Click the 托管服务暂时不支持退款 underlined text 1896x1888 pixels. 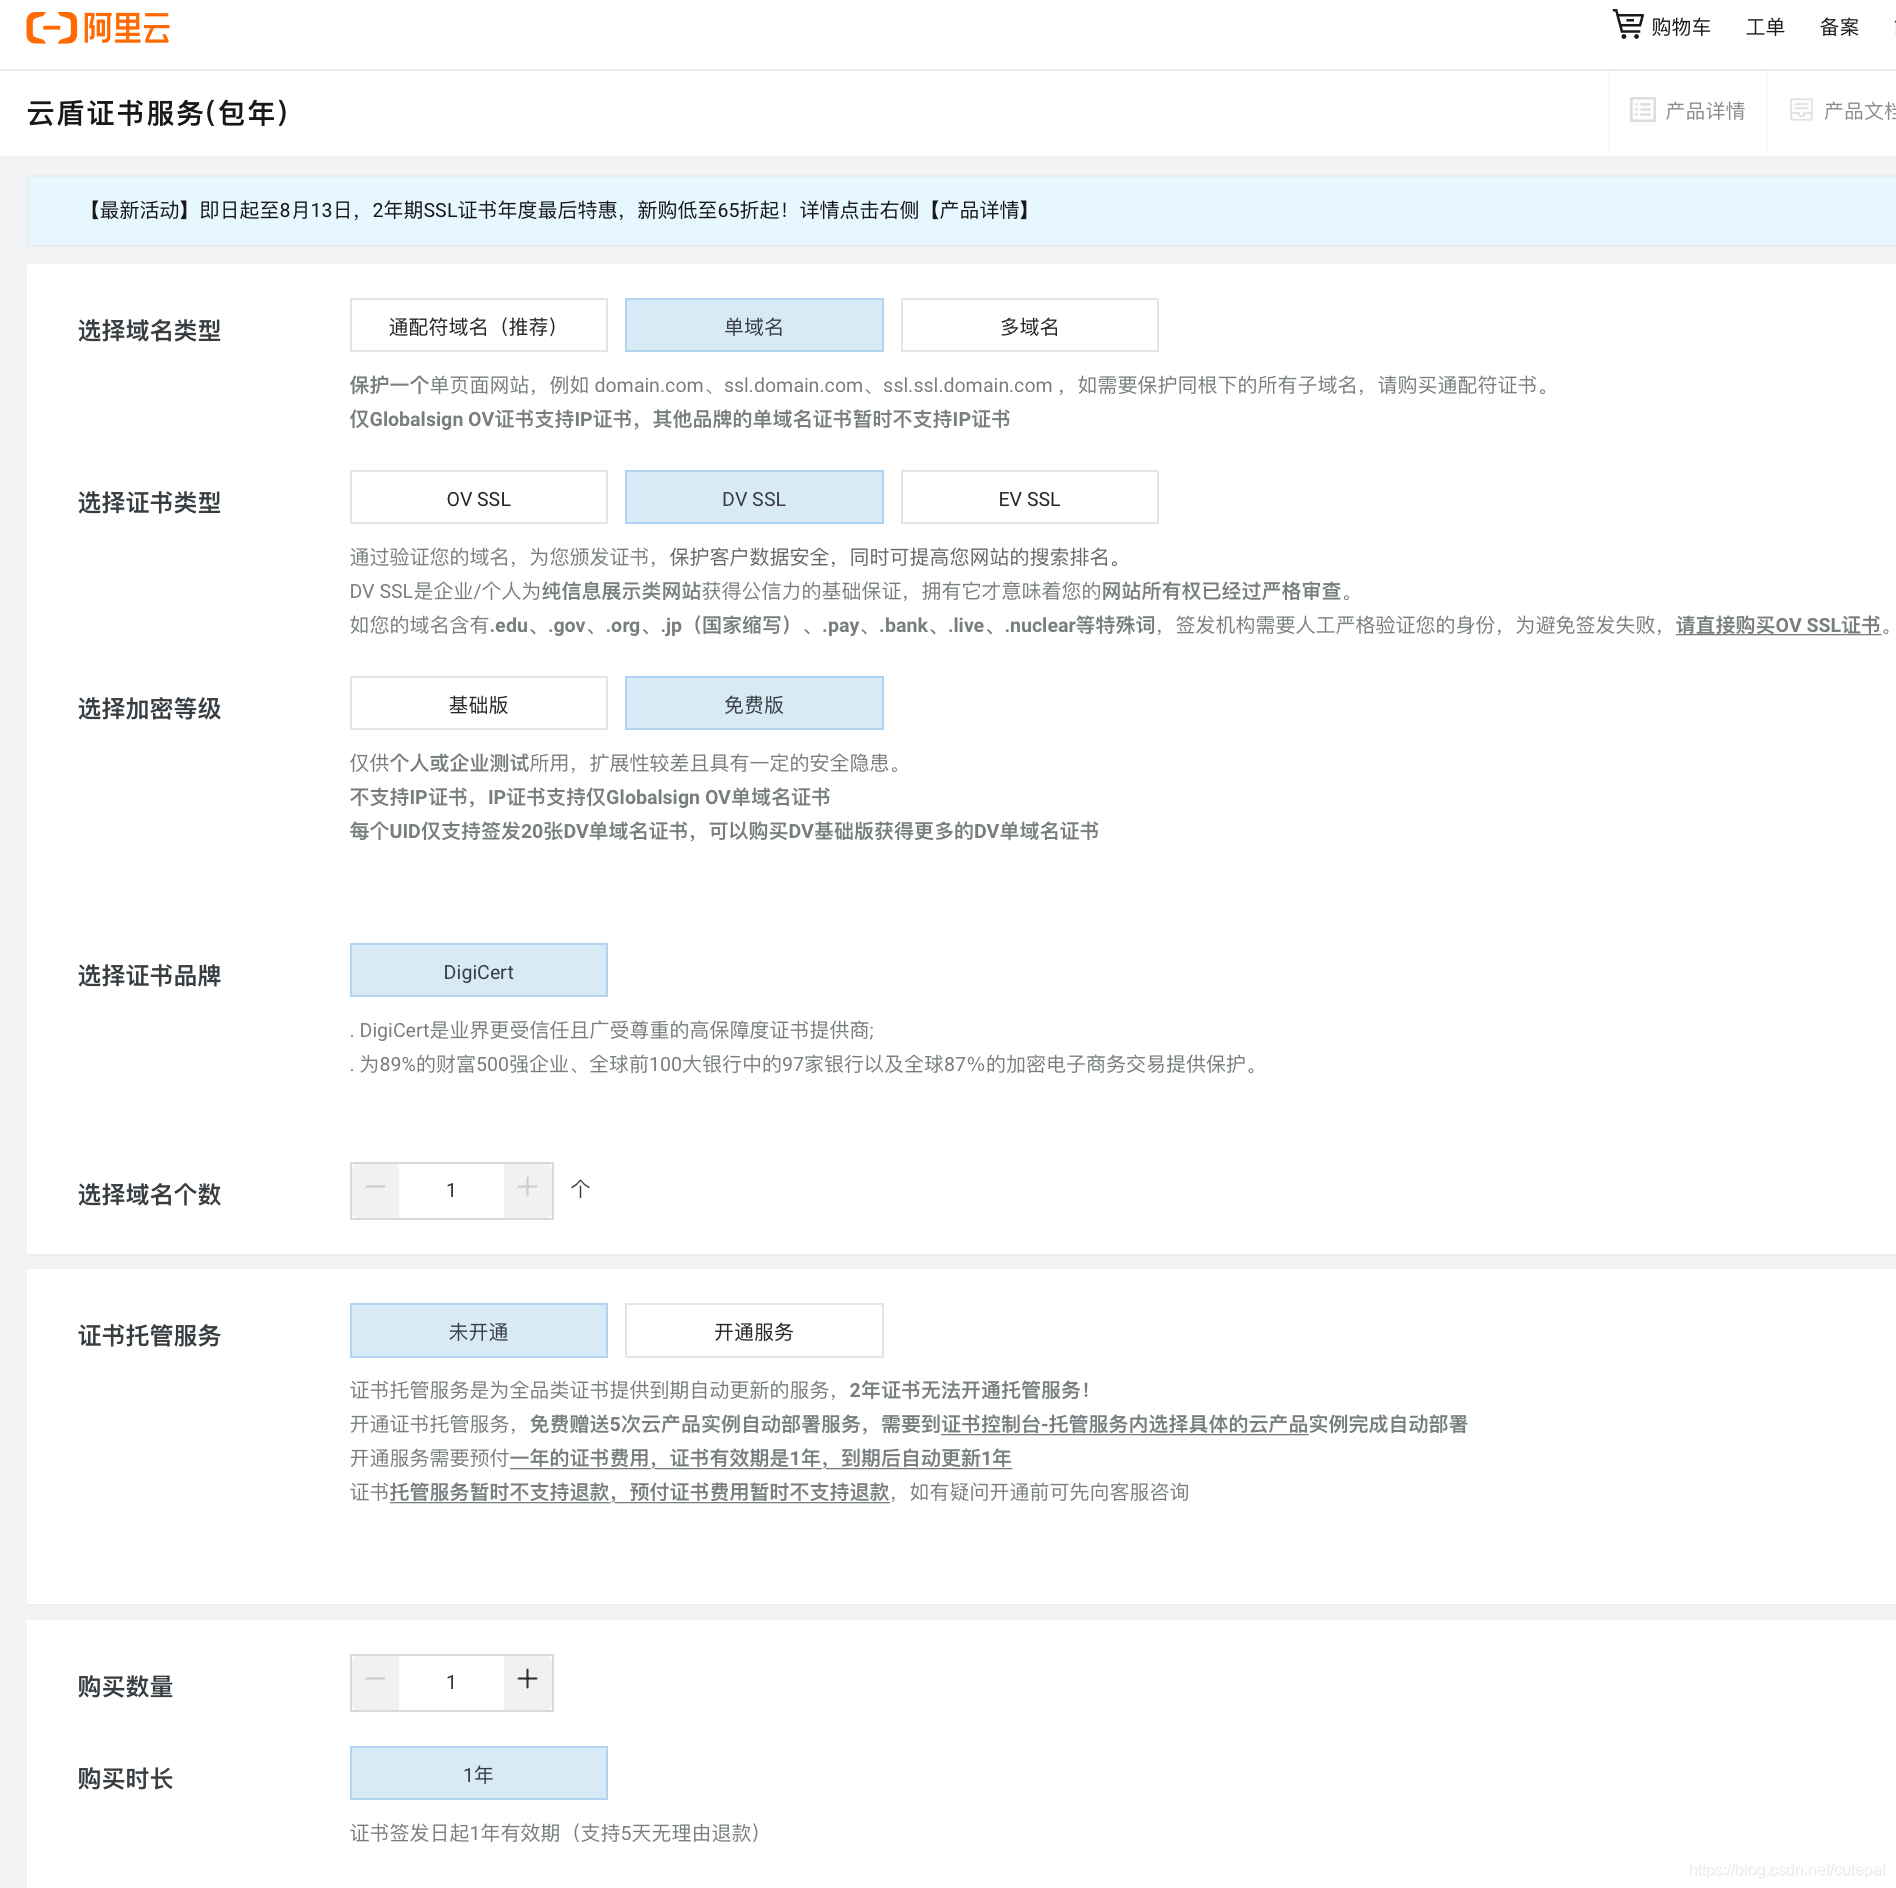pos(500,1492)
